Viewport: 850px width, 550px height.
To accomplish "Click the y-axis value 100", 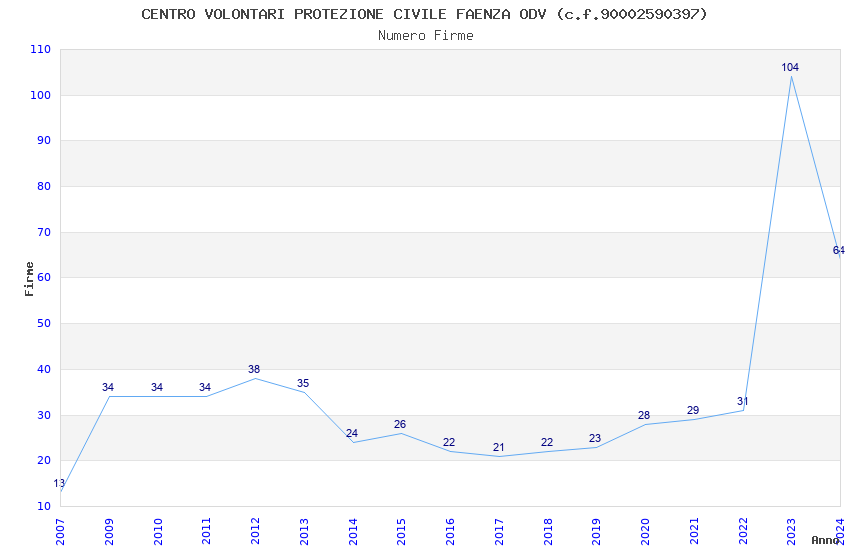I will pos(40,95).
